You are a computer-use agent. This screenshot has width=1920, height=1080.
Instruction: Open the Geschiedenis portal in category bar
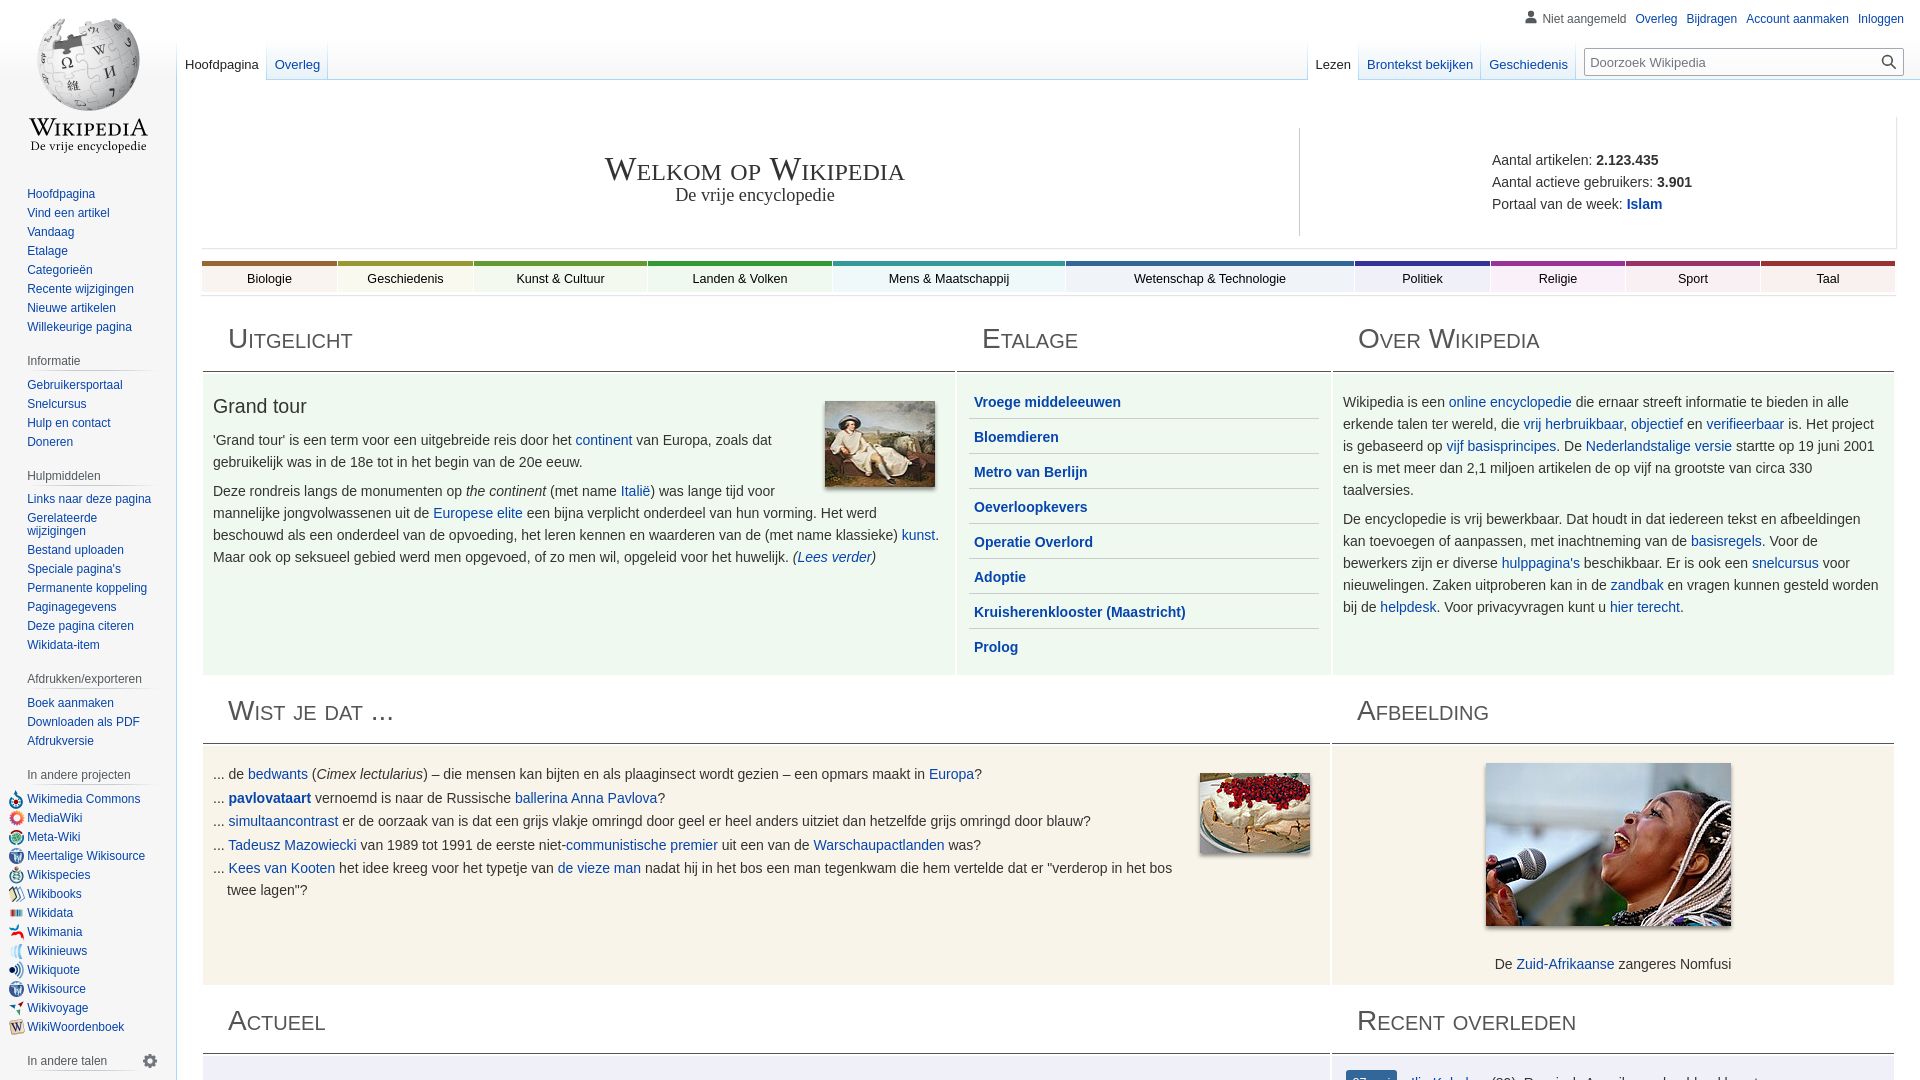click(x=405, y=278)
